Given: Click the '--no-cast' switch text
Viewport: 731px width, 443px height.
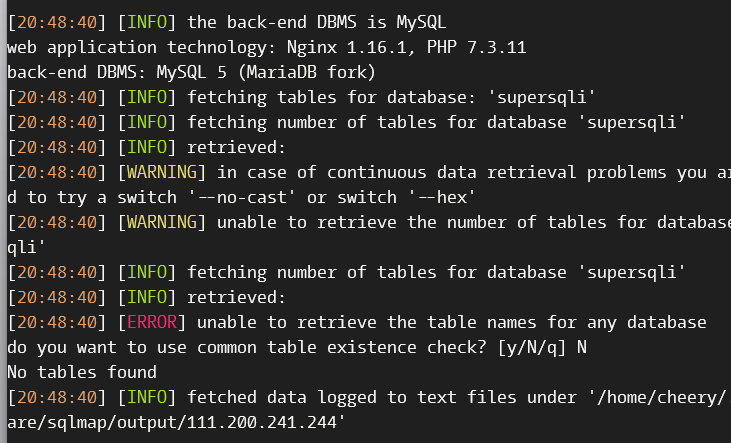Looking at the screenshot, I should tap(241, 197).
